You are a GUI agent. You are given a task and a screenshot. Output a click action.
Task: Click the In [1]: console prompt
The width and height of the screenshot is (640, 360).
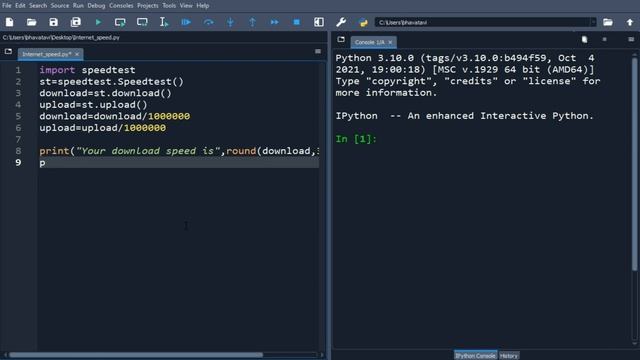point(356,139)
